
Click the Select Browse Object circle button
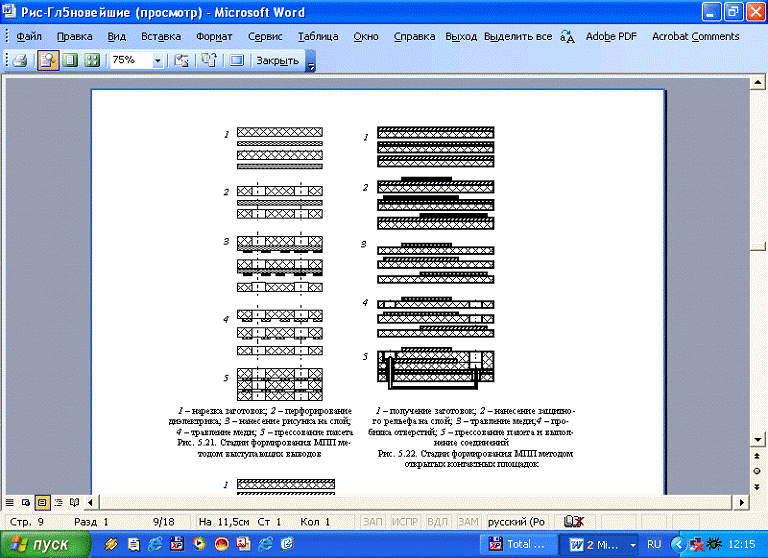click(757, 471)
